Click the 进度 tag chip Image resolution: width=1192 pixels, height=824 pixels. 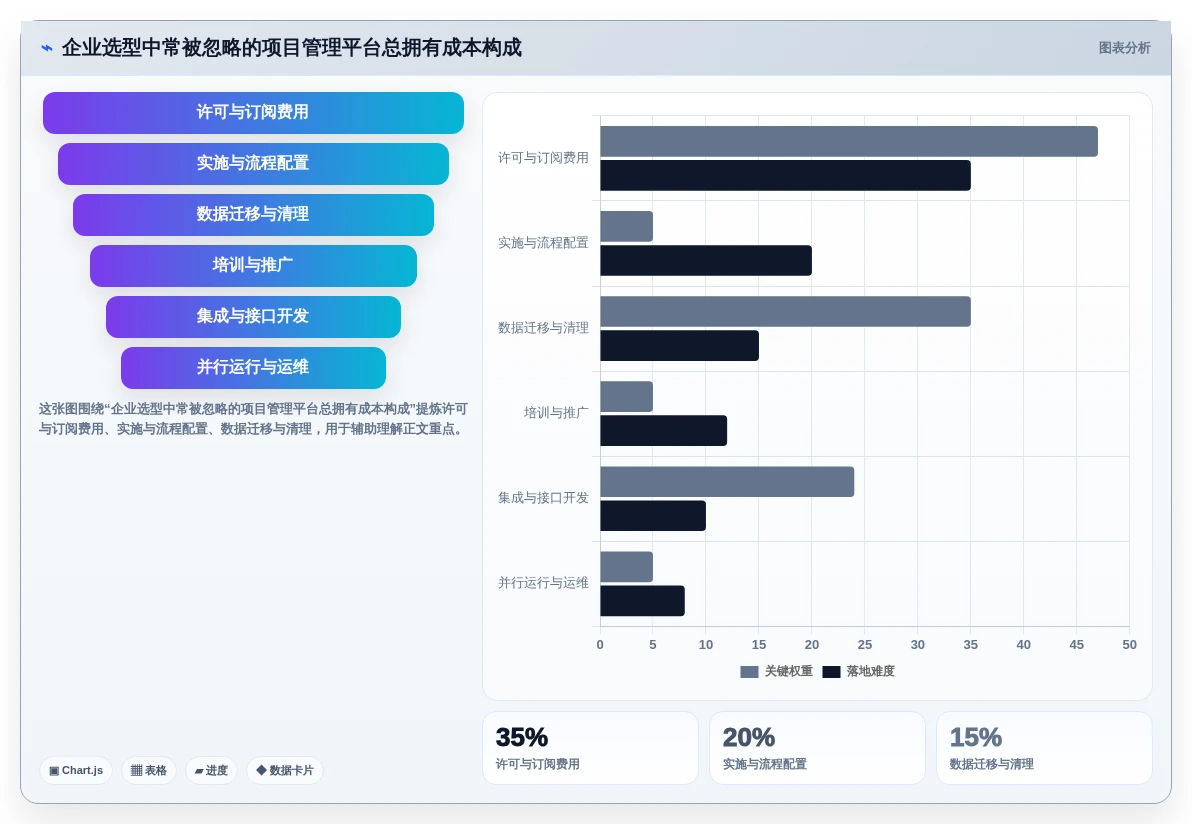click(211, 770)
